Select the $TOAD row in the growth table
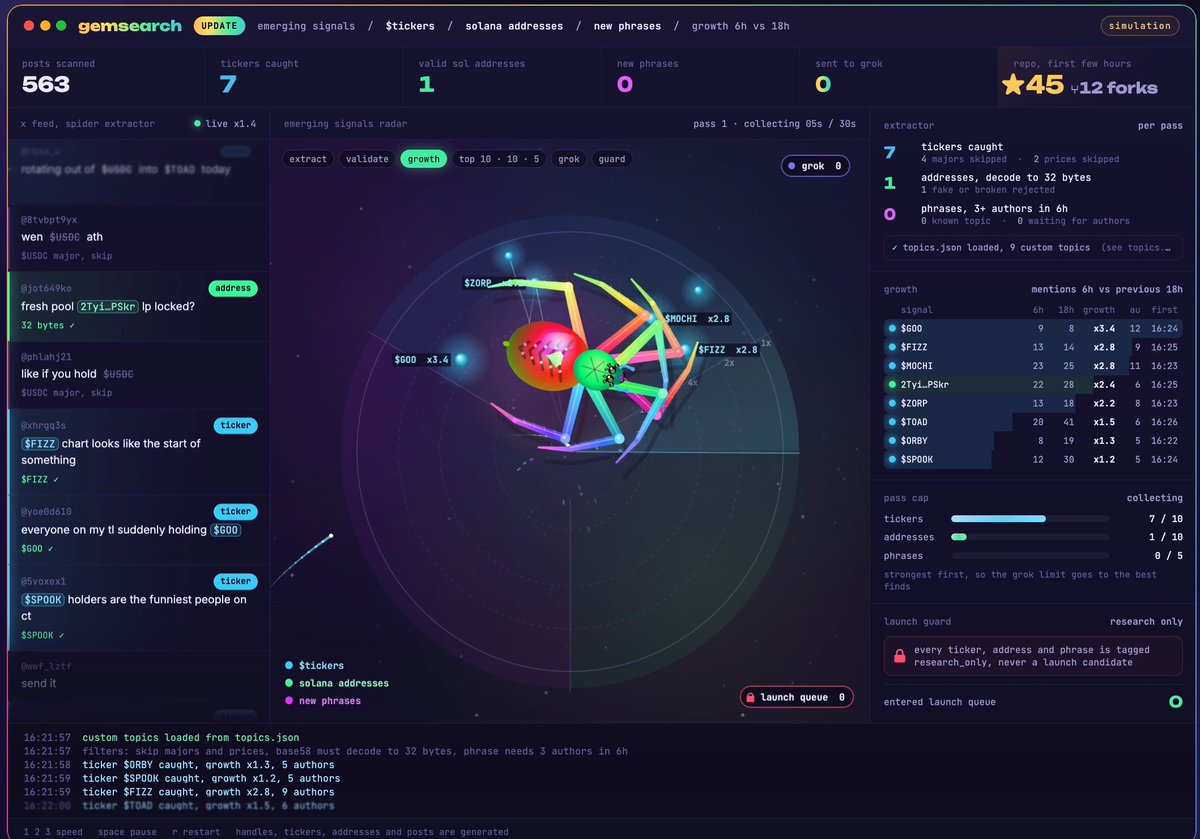Image resolution: width=1200 pixels, height=839 pixels. click(1034, 422)
